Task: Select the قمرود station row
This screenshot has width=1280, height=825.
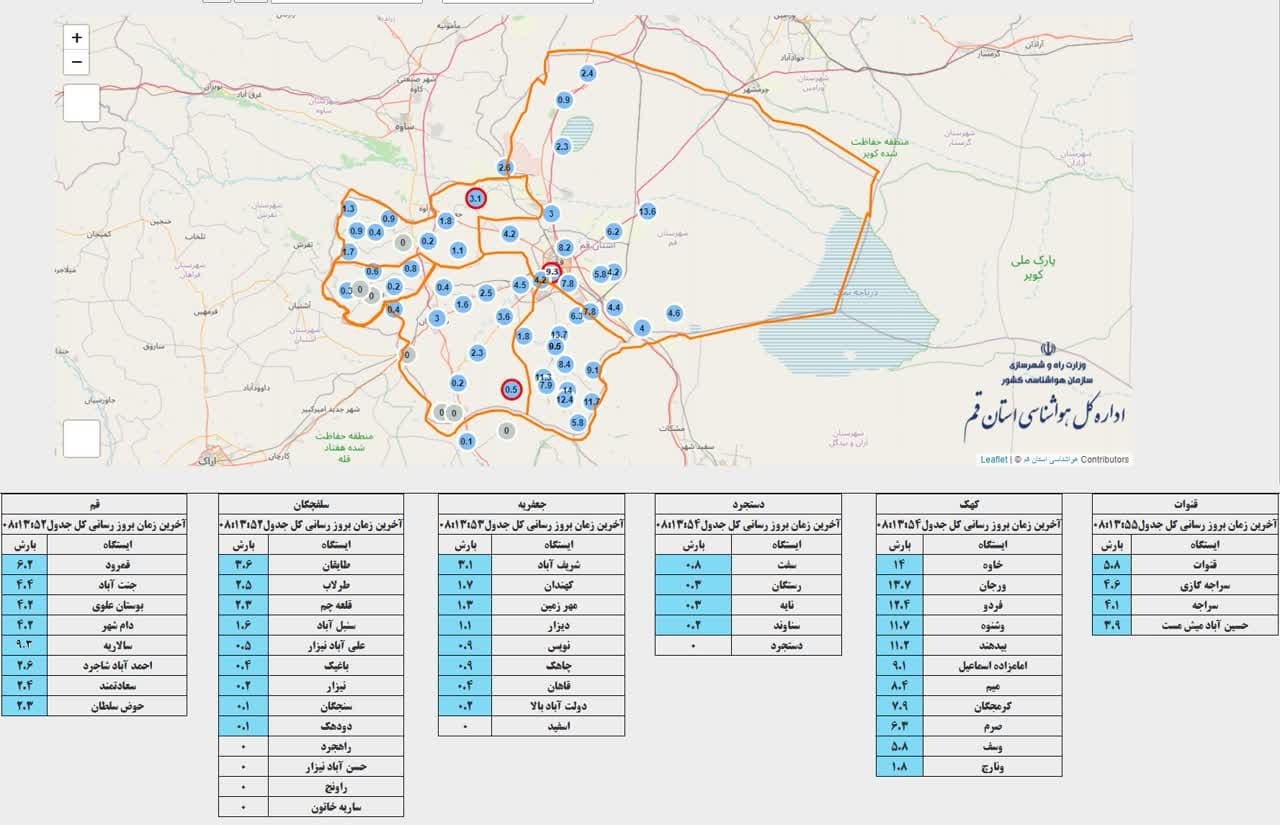Action: [x=95, y=565]
